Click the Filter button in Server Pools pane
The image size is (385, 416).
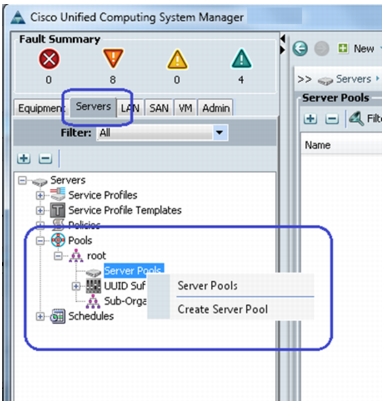365,118
